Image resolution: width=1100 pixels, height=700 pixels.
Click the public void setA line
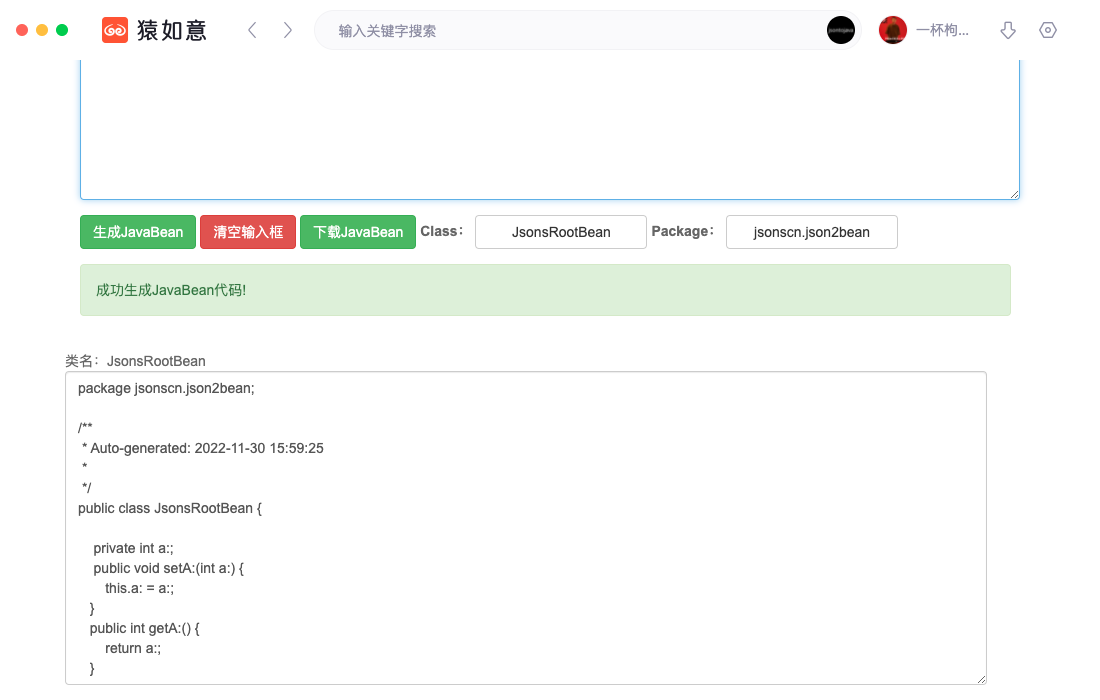coord(168,568)
